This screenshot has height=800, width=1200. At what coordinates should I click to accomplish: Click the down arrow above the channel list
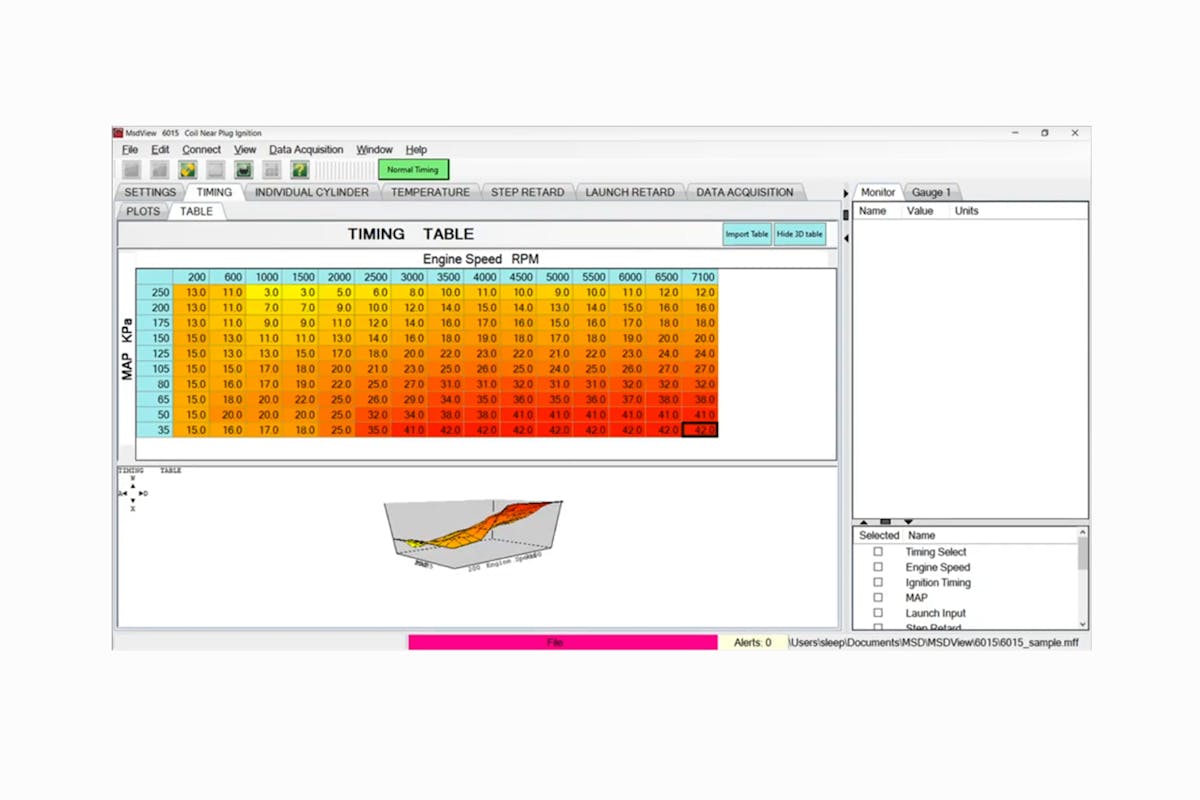[908, 521]
